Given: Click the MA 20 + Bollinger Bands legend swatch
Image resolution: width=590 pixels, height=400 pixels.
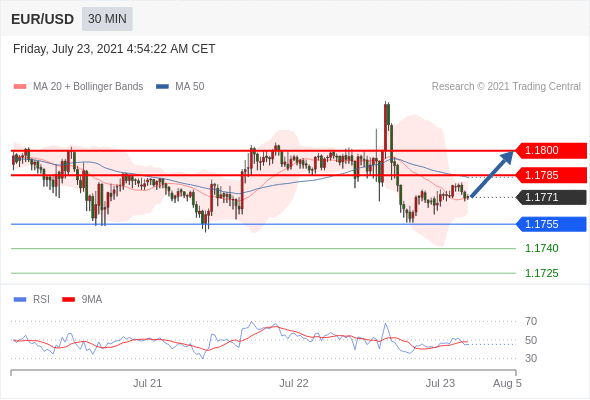Looking at the screenshot, I should pos(20,87).
